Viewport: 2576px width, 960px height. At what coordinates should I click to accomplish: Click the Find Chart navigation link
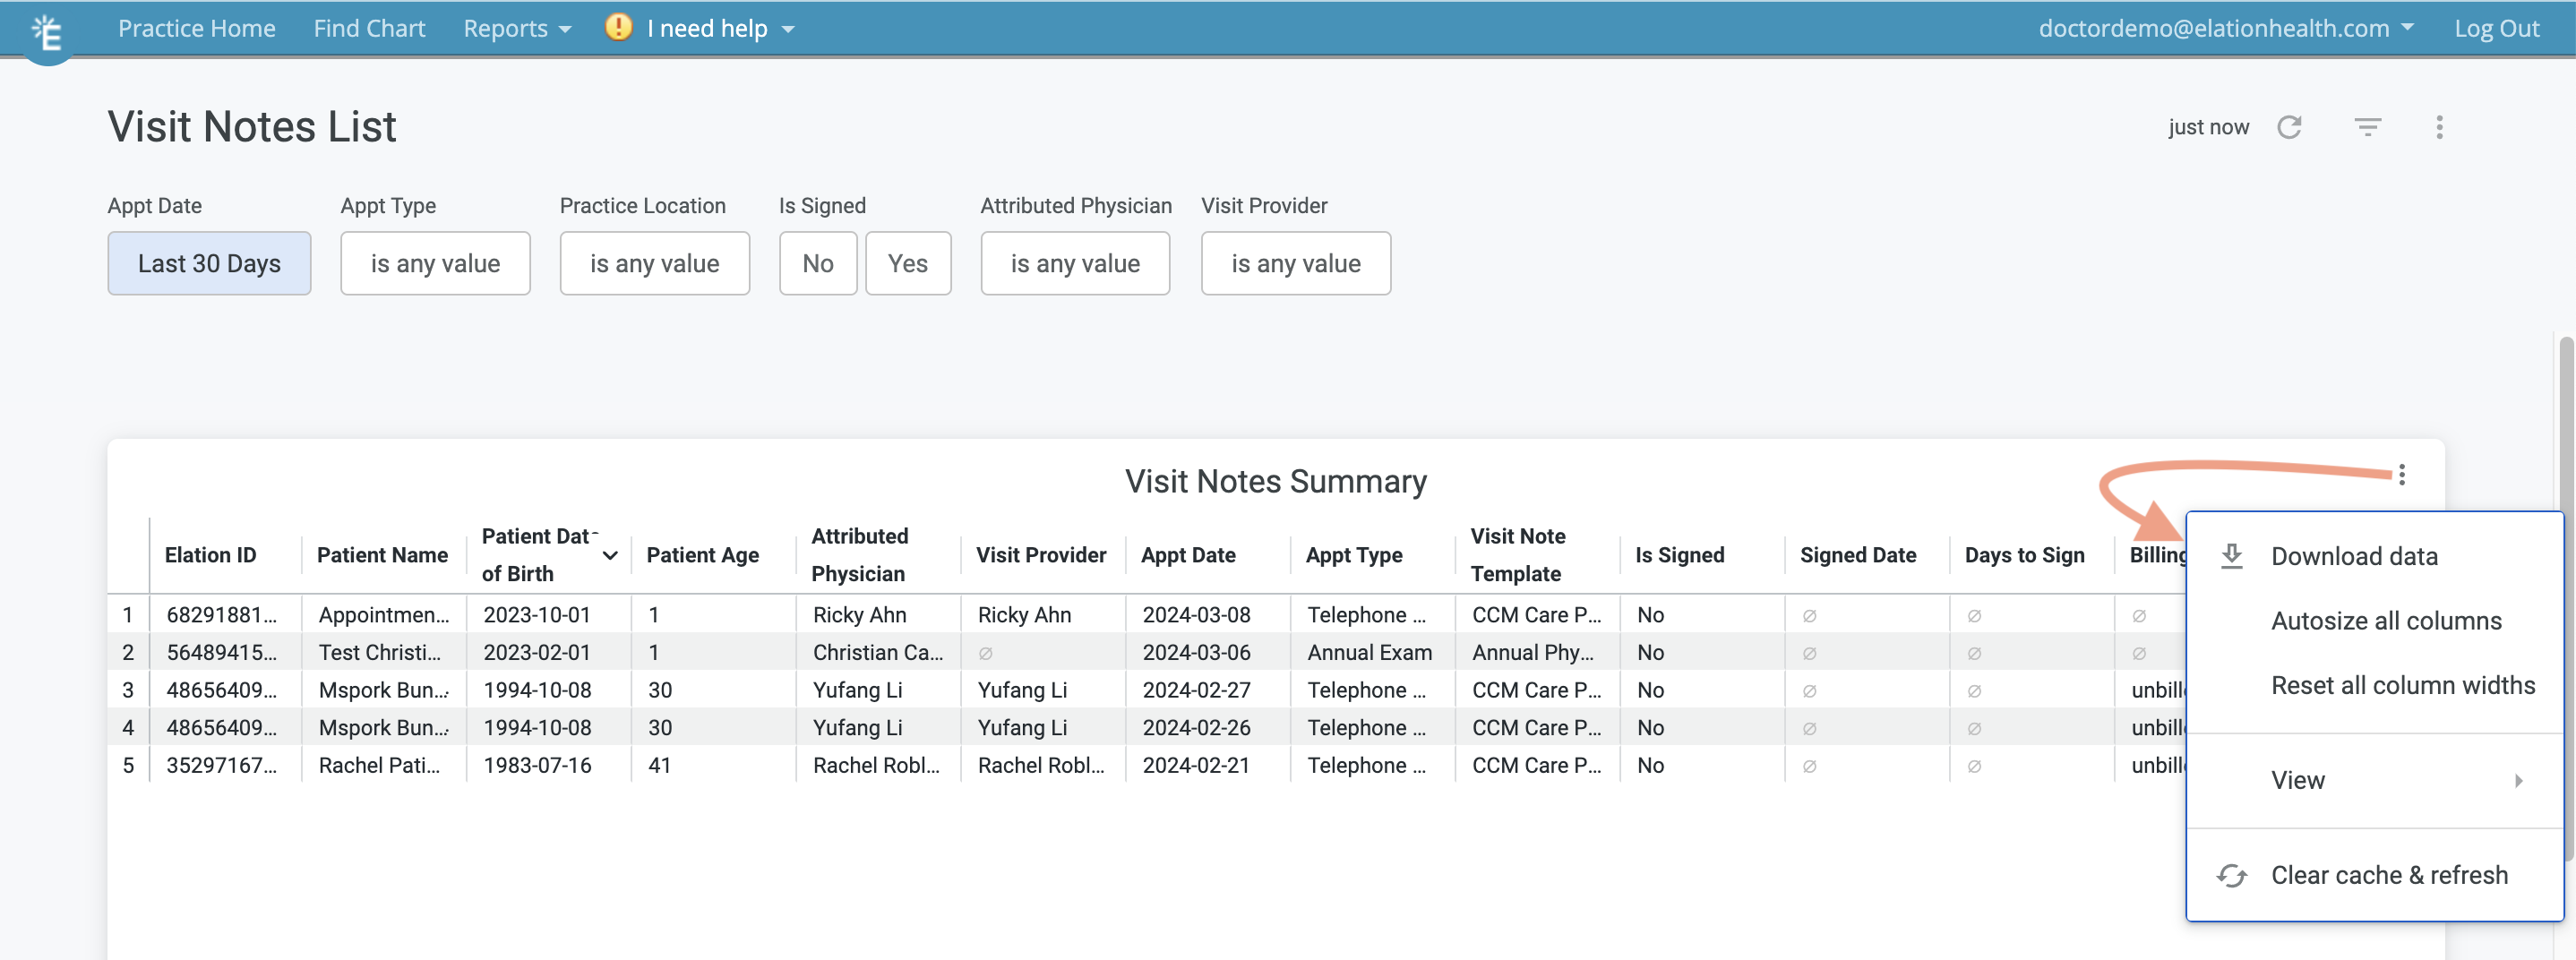tap(369, 27)
